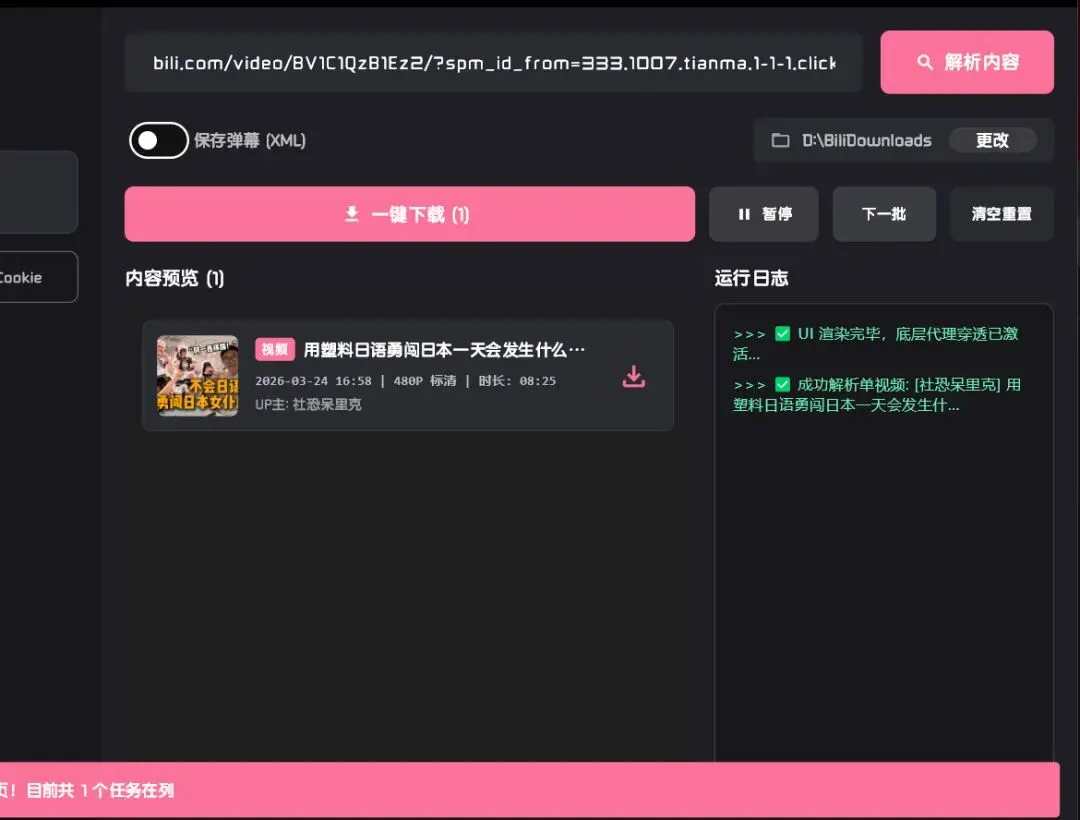Image resolution: width=1080 pixels, height=820 pixels.
Task: Click the download arrow icon in 一键下载 button
Action: point(351,214)
